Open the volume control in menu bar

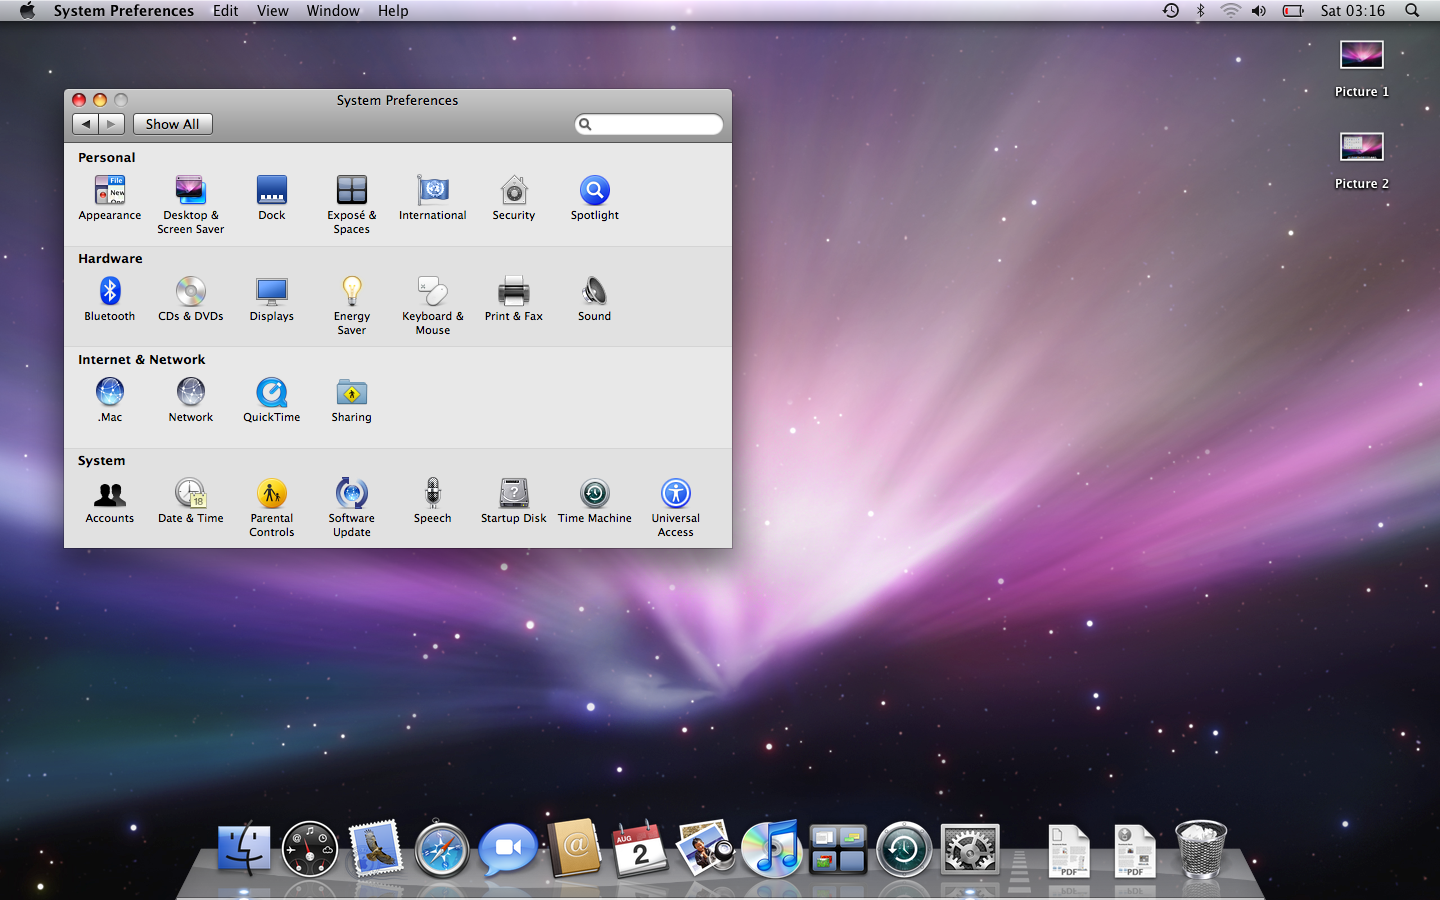point(1259,10)
